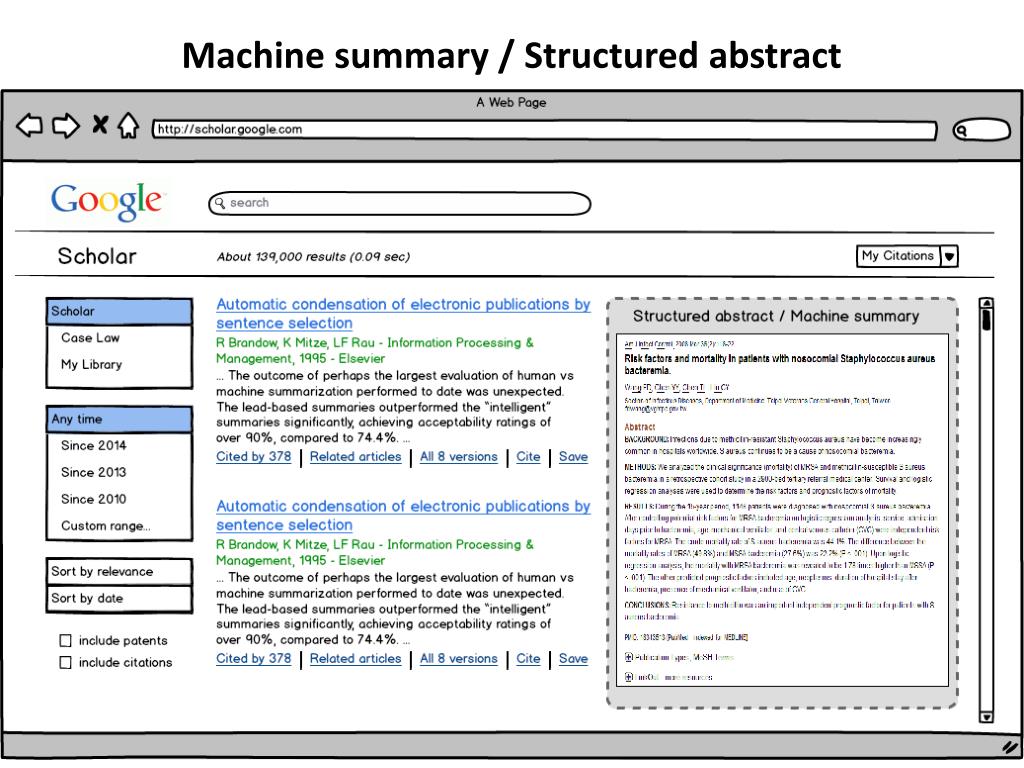This screenshot has height=768, width=1024.
Task: Click Related articles on first result
Action: pos(355,456)
